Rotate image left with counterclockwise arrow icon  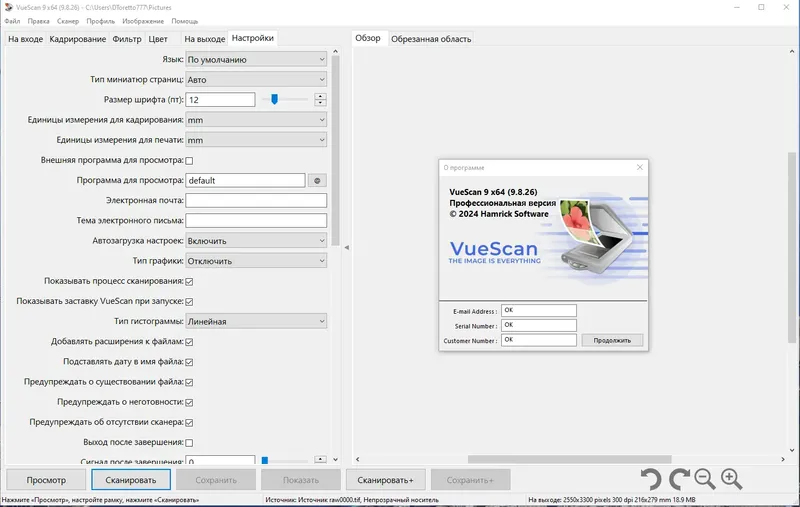pyautogui.click(x=651, y=479)
